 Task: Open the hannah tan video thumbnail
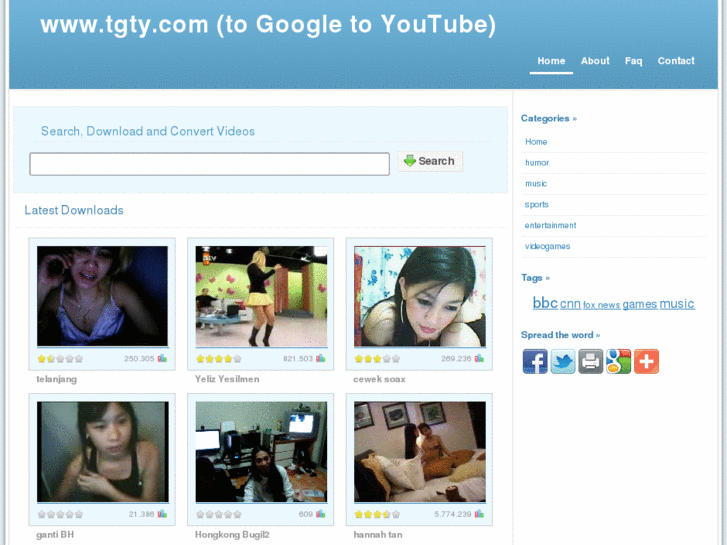pos(420,452)
